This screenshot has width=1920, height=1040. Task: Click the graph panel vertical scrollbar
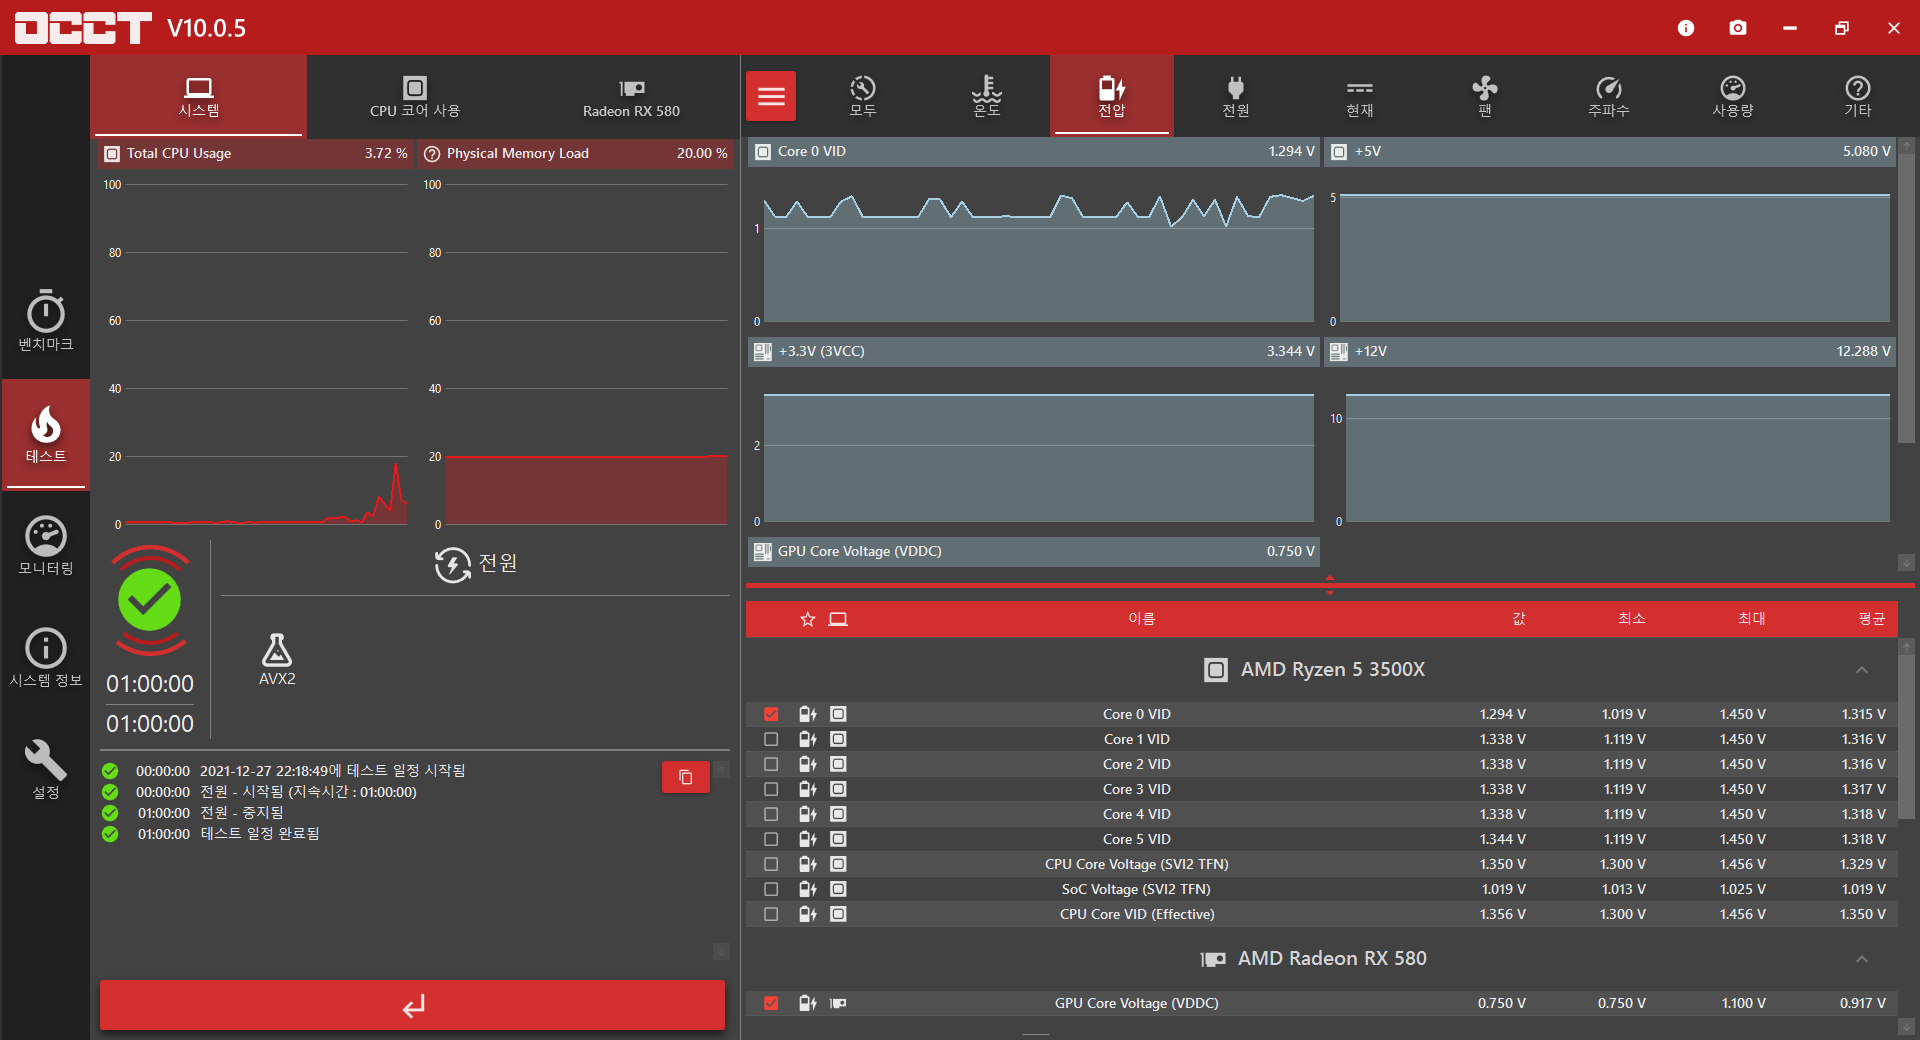tap(1907, 297)
